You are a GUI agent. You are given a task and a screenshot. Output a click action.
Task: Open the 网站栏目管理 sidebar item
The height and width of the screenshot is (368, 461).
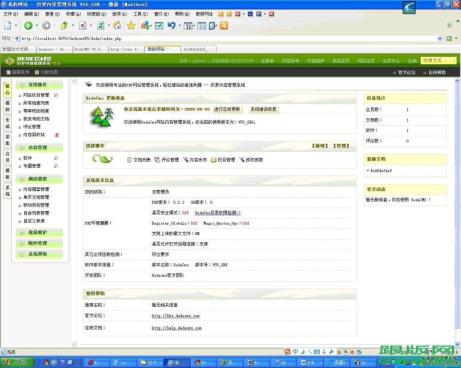coord(36,95)
